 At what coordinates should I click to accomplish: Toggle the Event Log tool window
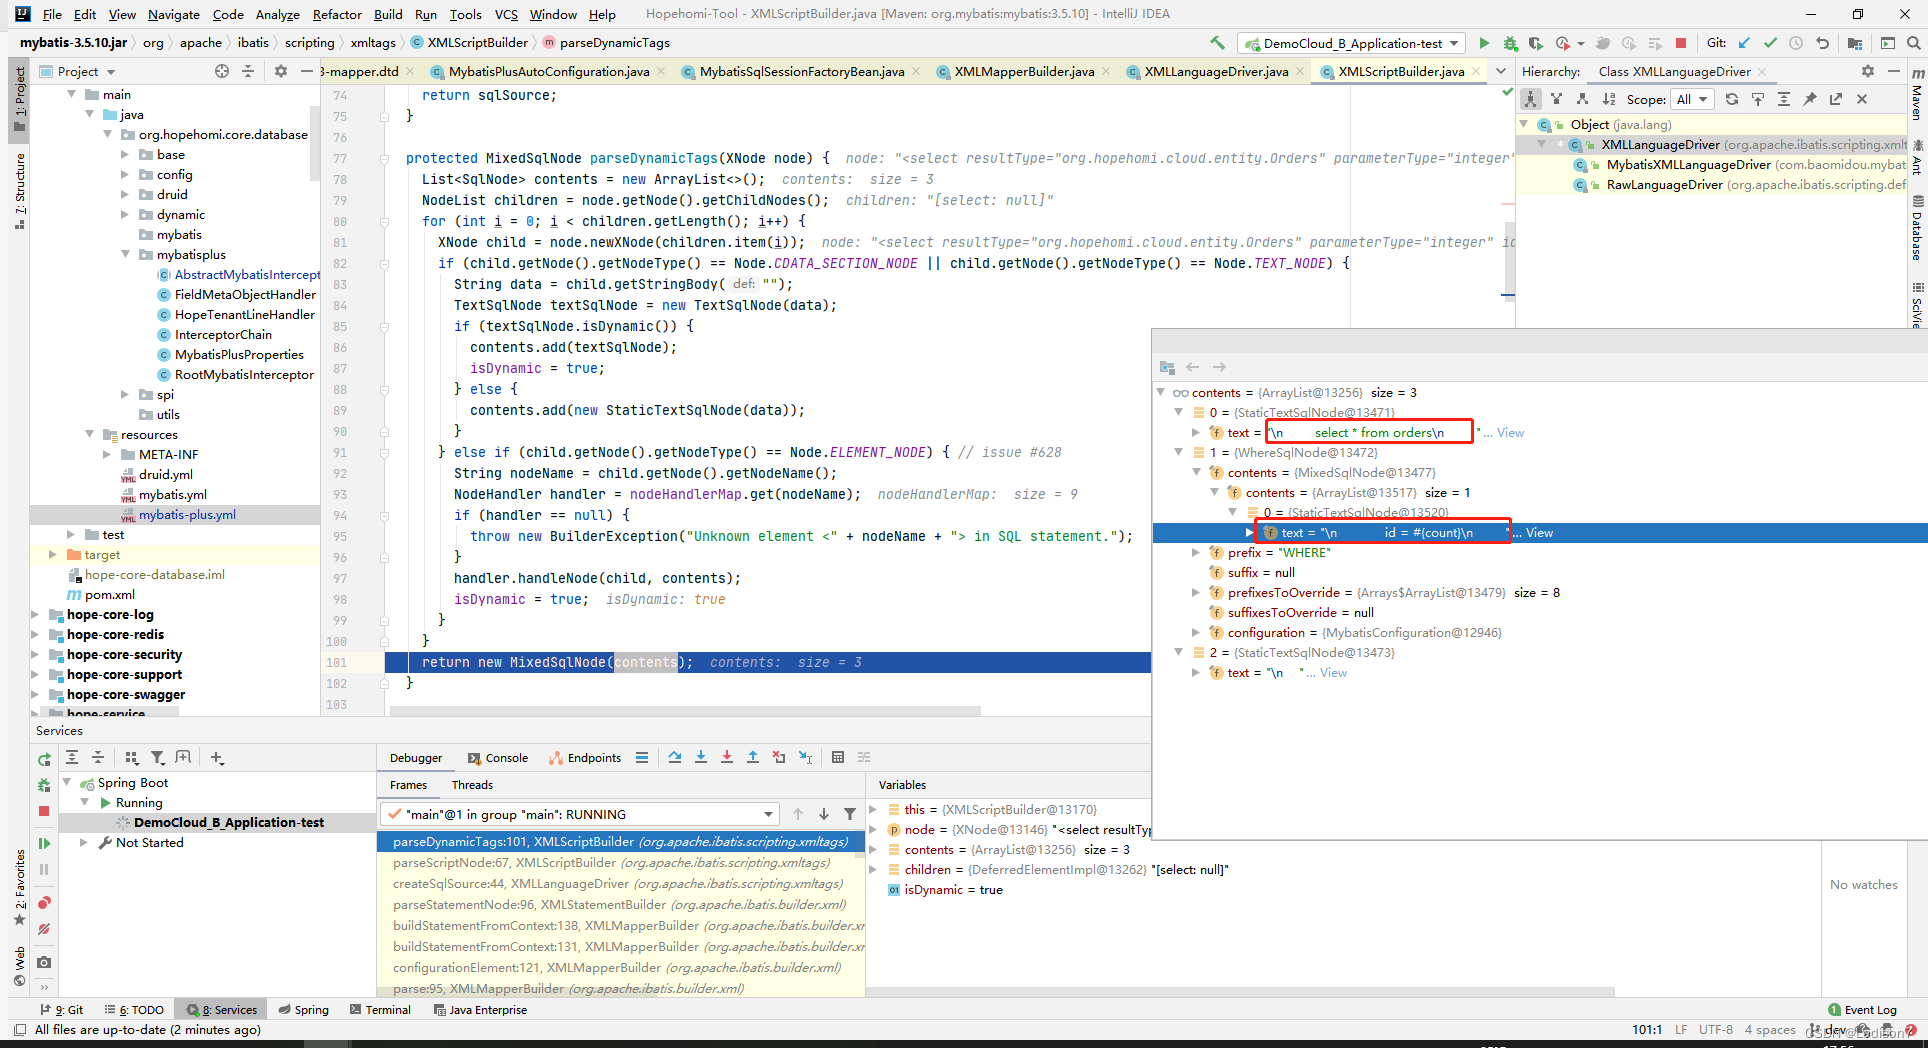1862,1010
